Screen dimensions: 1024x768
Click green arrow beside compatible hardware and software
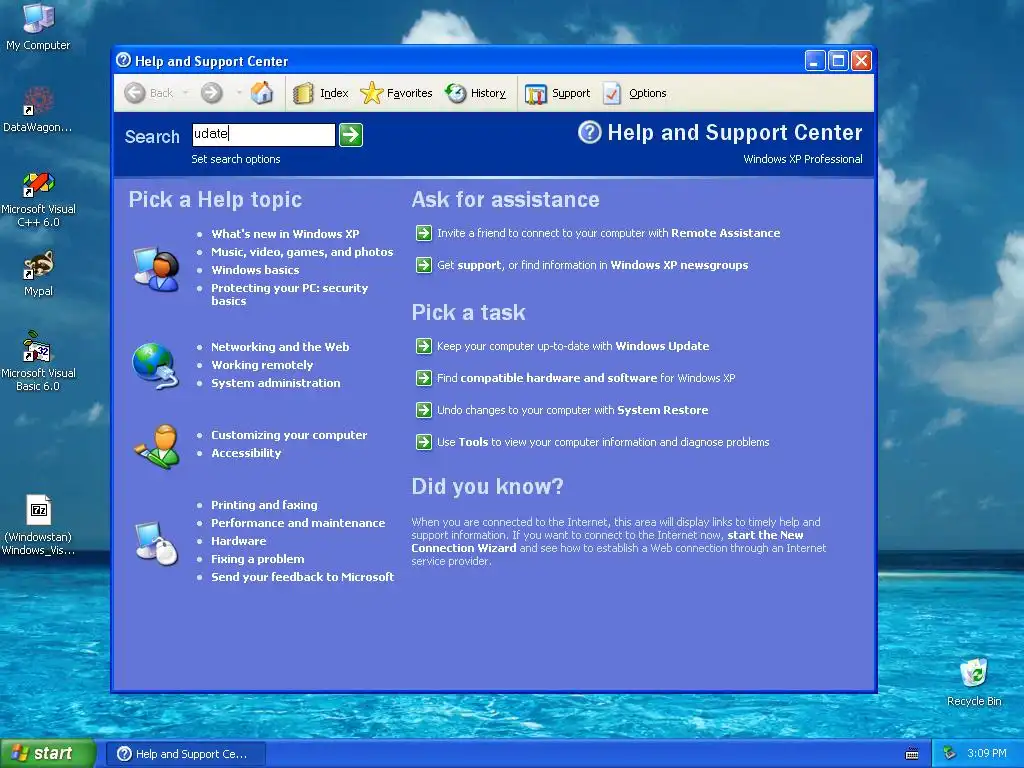point(424,378)
